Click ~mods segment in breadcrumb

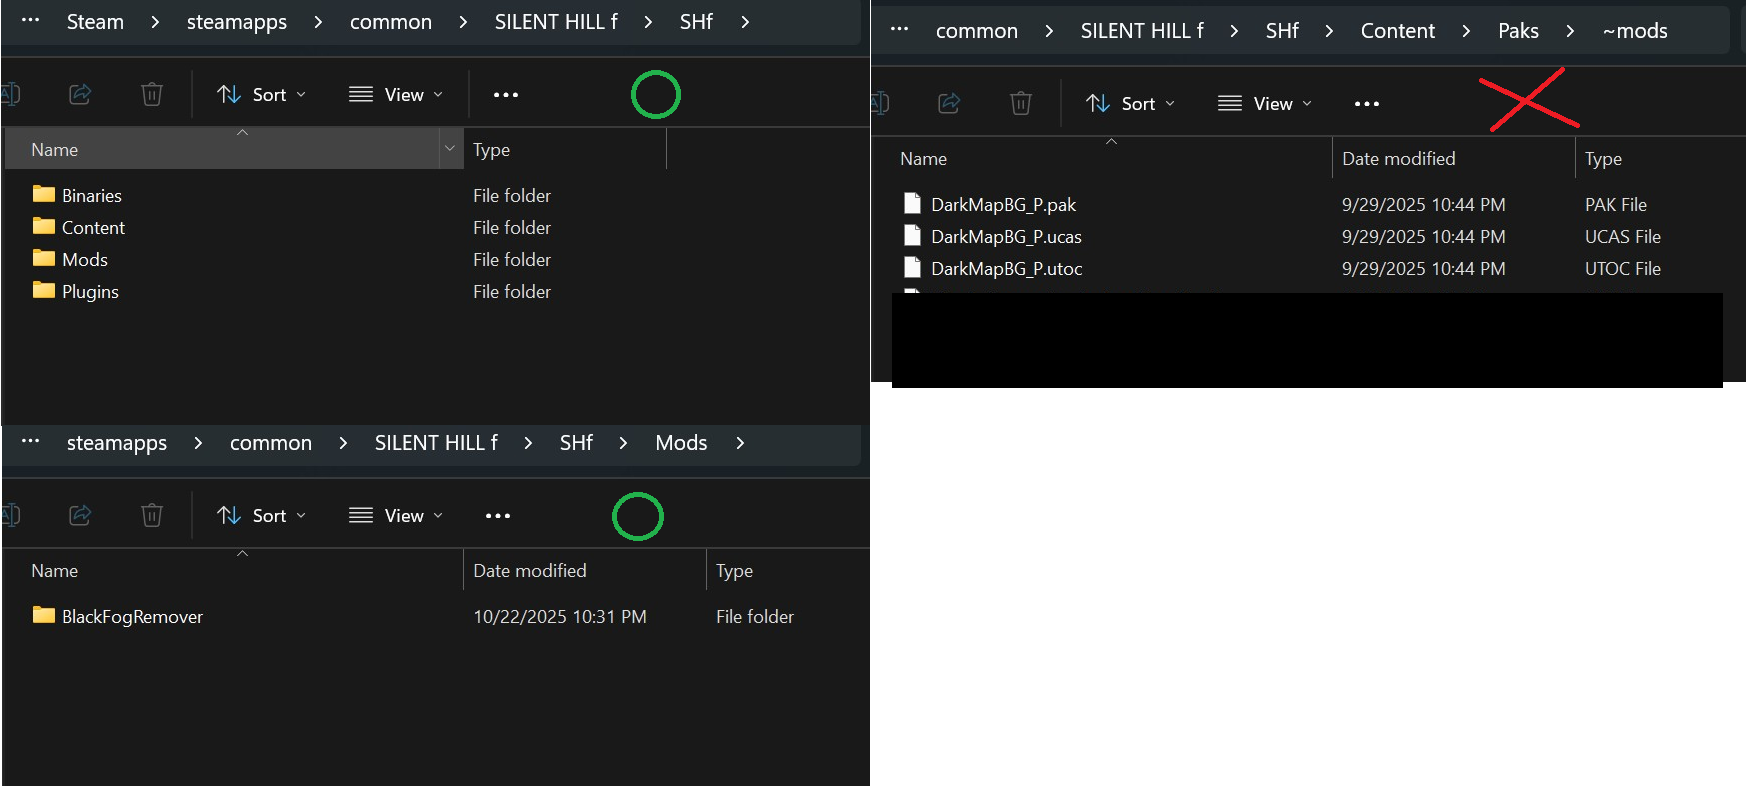(x=1635, y=31)
